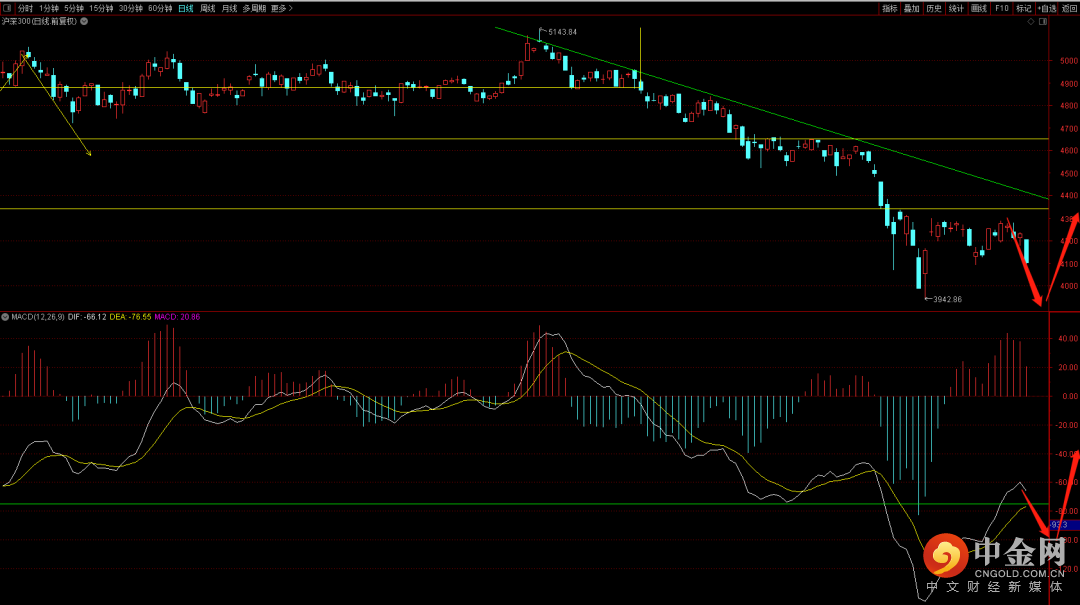Select the 60分钟 timeframe
The width and height of the screenshot is (1080, 605).
[160, 8]
